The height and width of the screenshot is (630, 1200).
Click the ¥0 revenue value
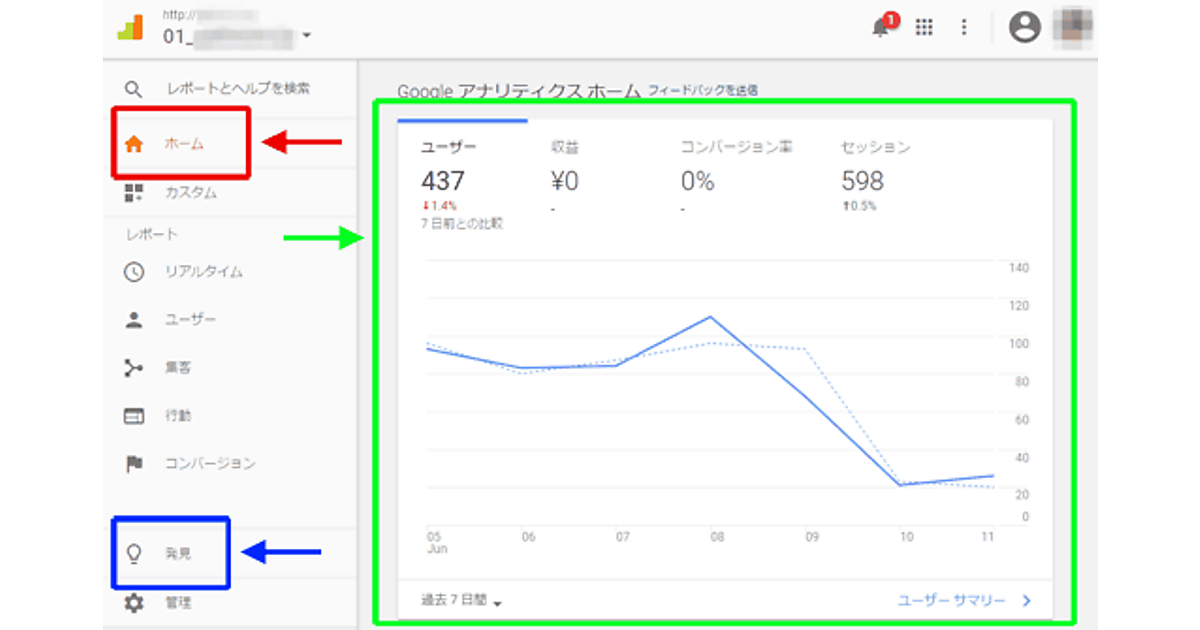click(x=565, y=181)
